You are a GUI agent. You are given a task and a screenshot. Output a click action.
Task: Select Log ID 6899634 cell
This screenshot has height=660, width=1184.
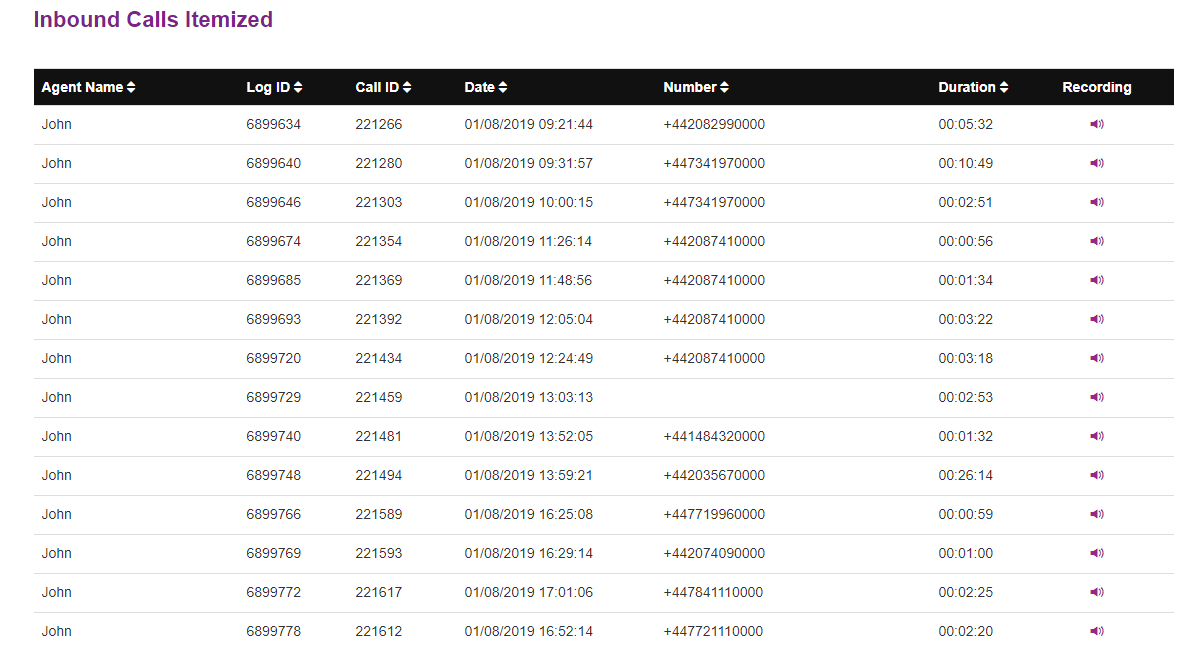pos(273,125)
